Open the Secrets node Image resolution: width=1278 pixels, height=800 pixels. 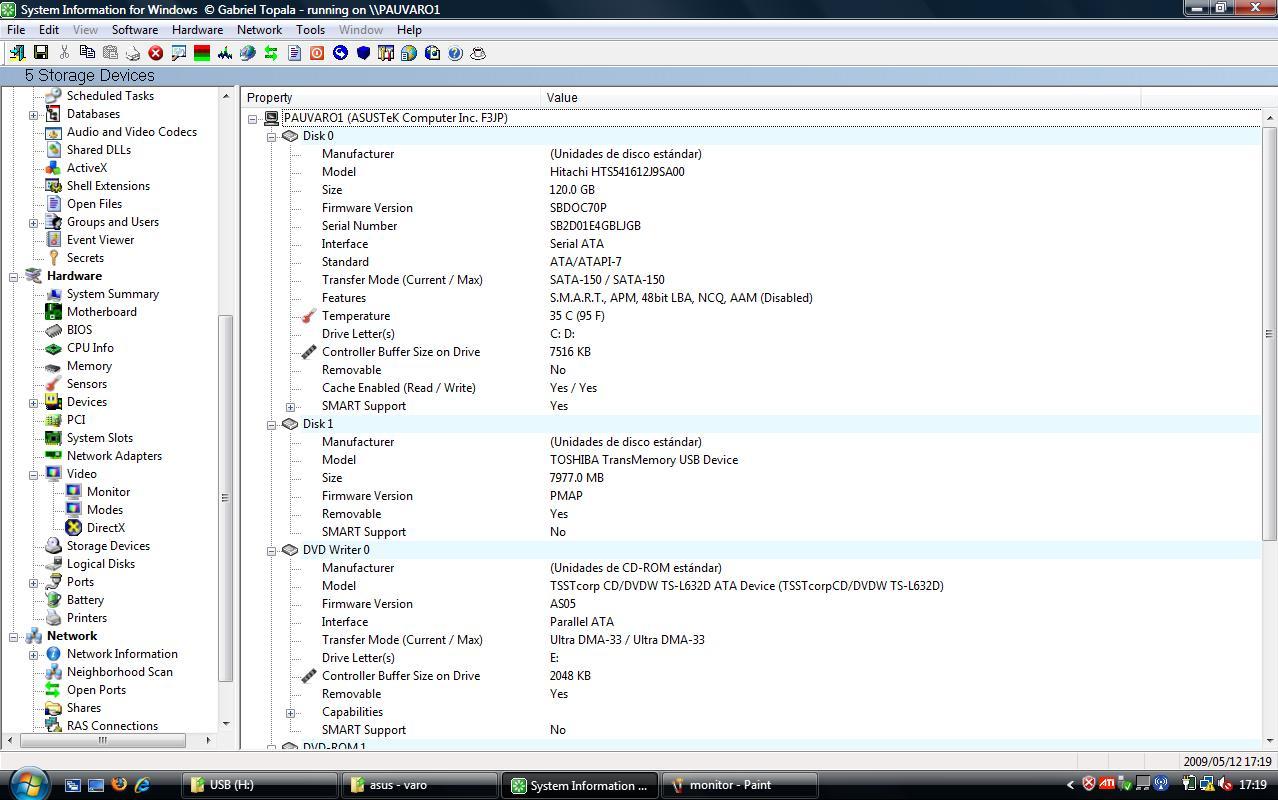pyautogui.click(x=85, y=258)
